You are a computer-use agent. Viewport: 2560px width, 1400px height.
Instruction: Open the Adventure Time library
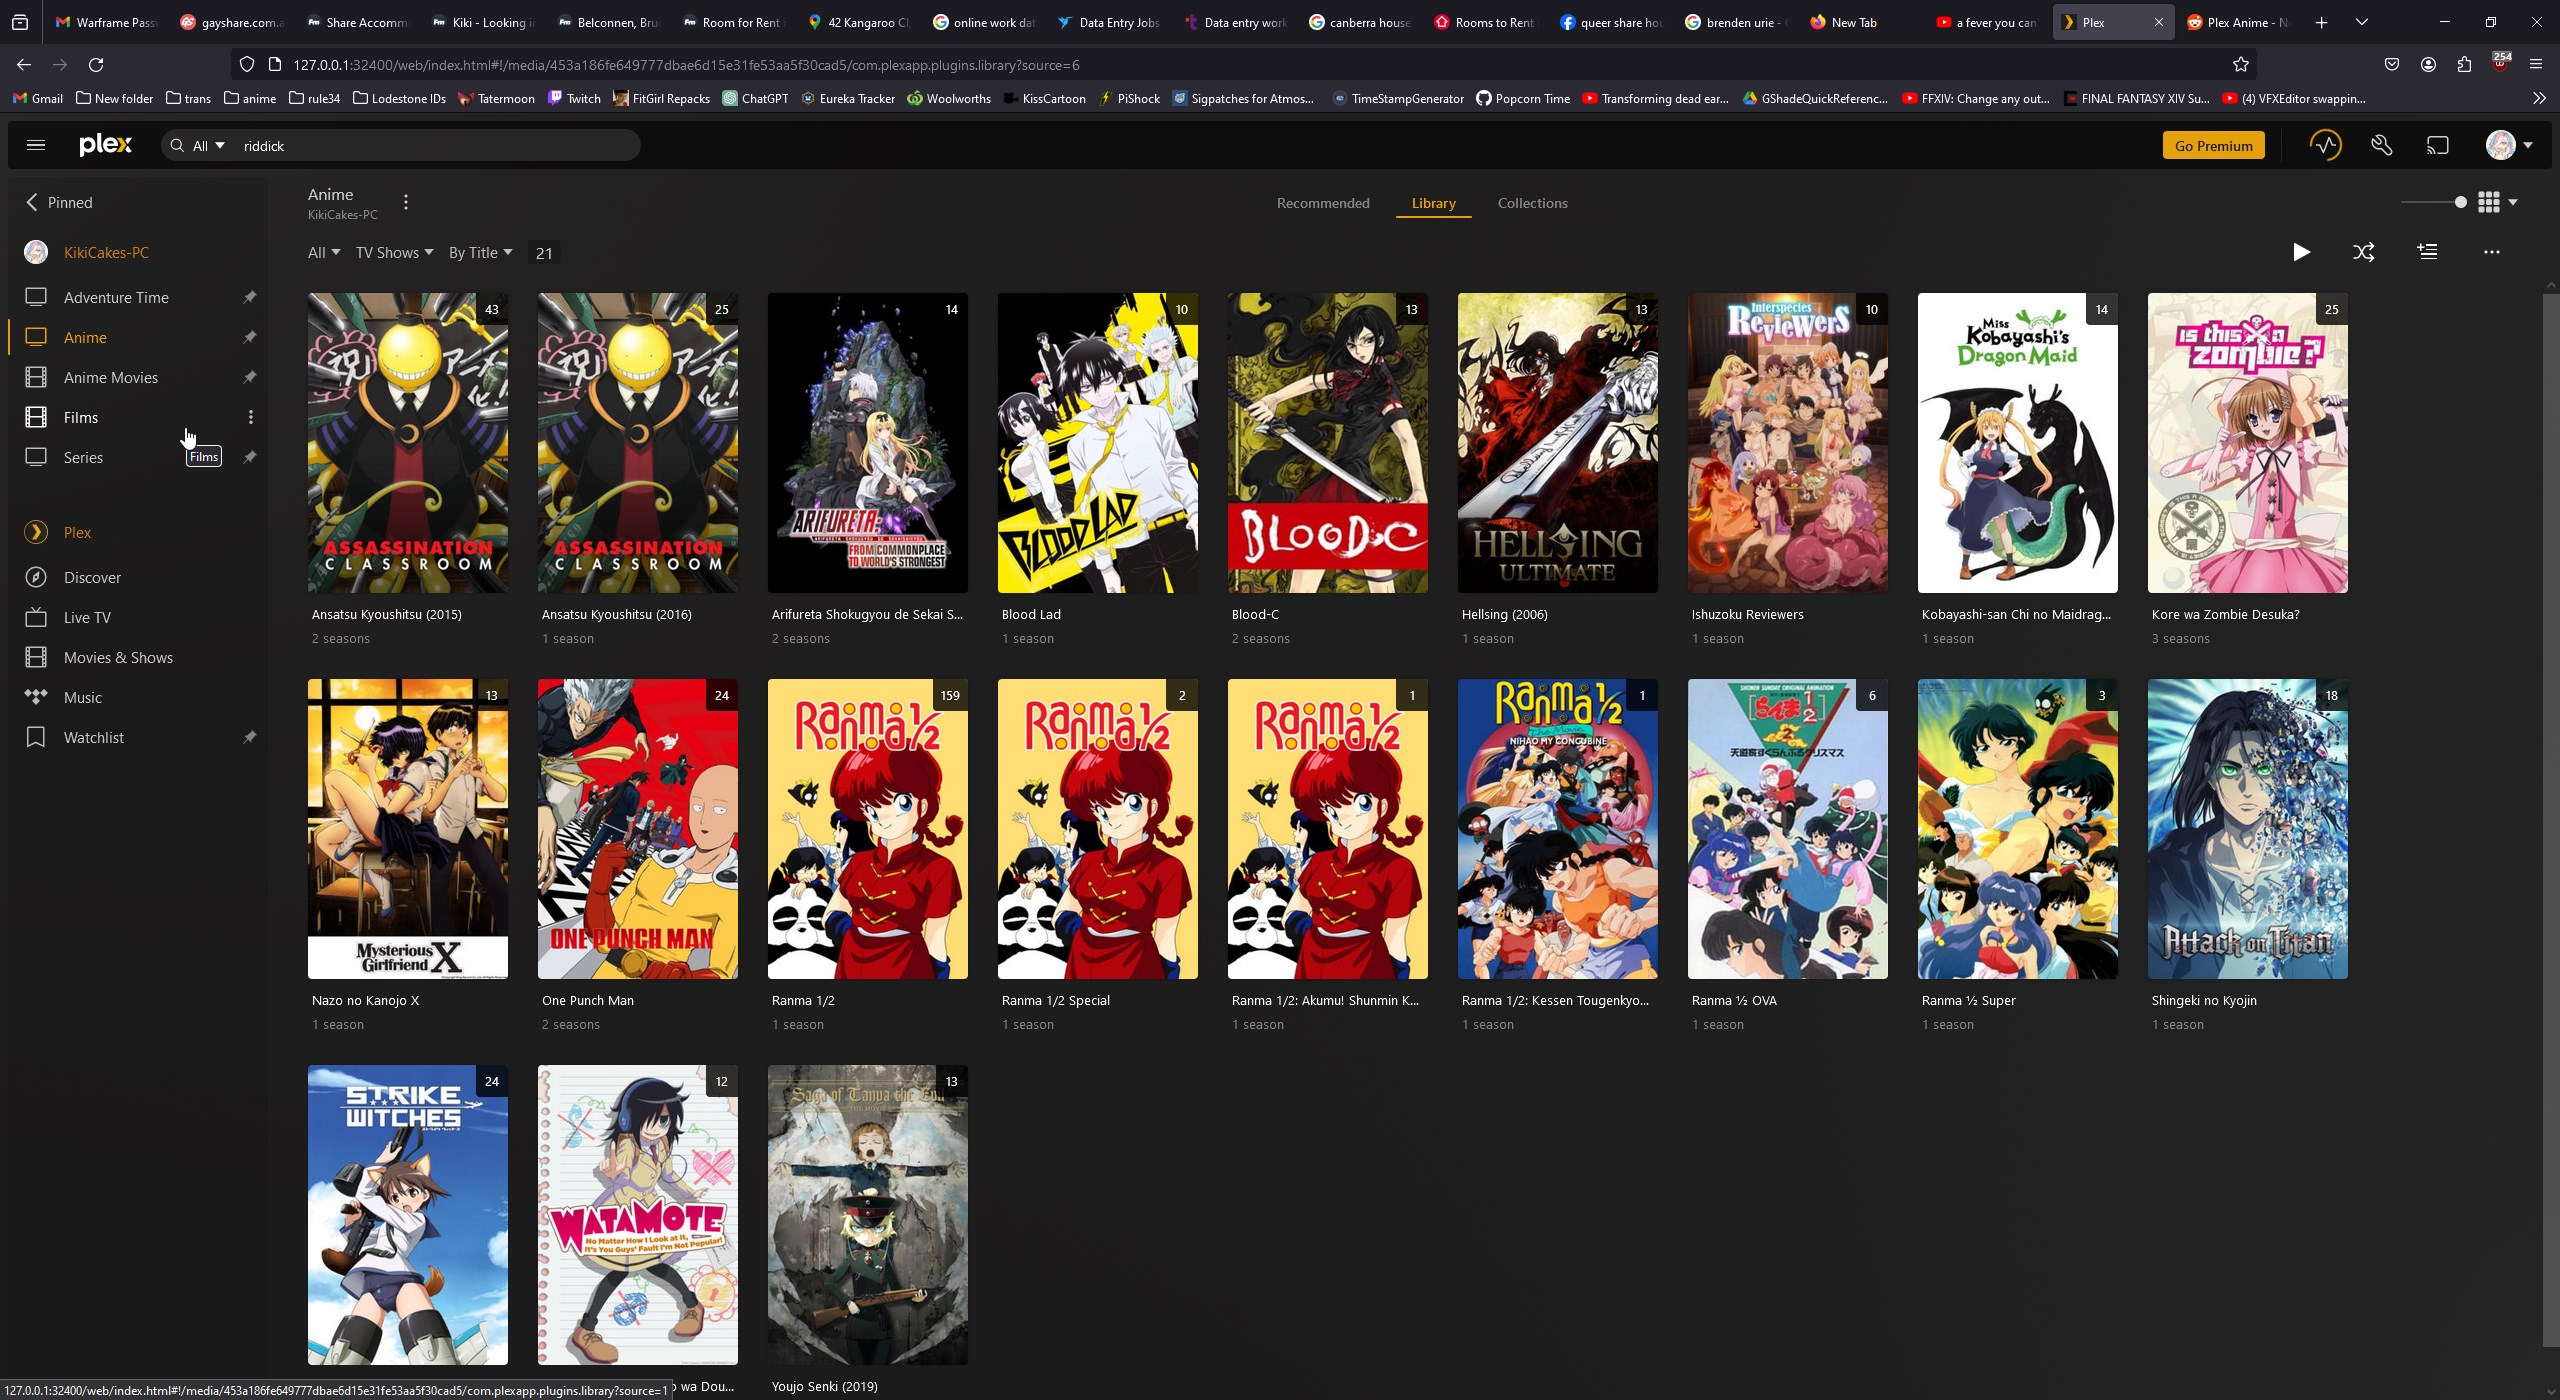(x=116, y=297)
